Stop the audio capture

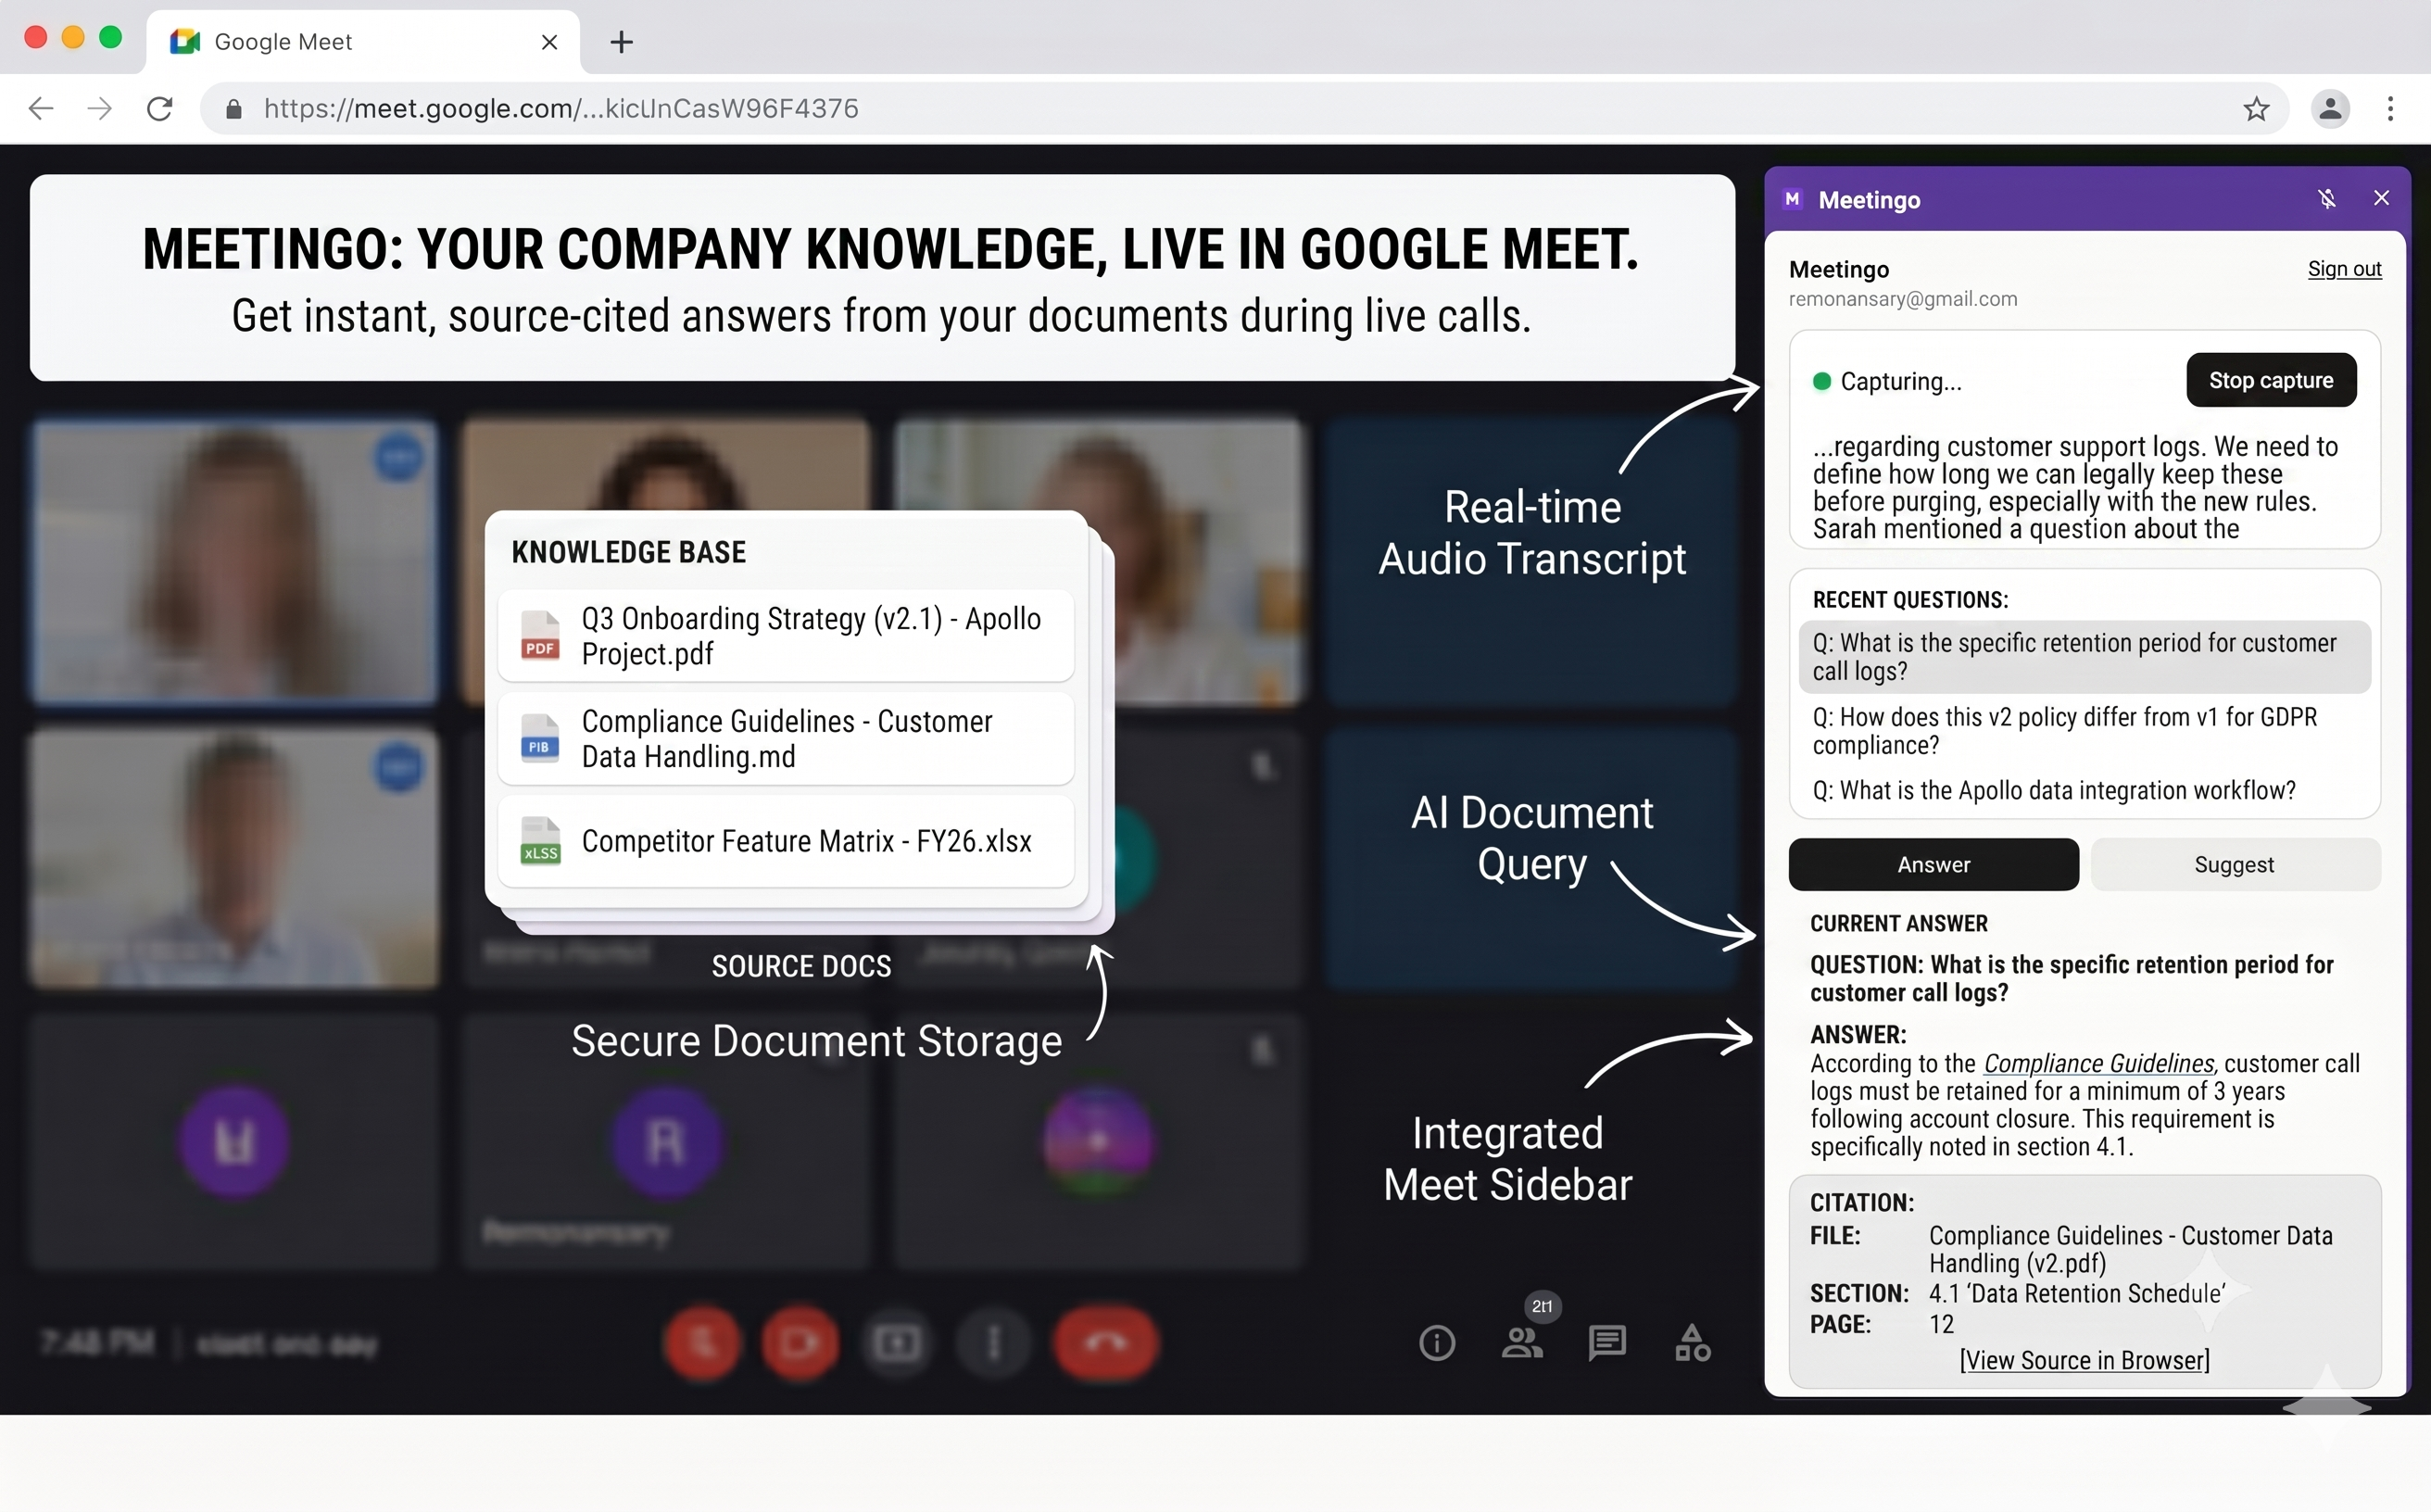pos(2271,380)
